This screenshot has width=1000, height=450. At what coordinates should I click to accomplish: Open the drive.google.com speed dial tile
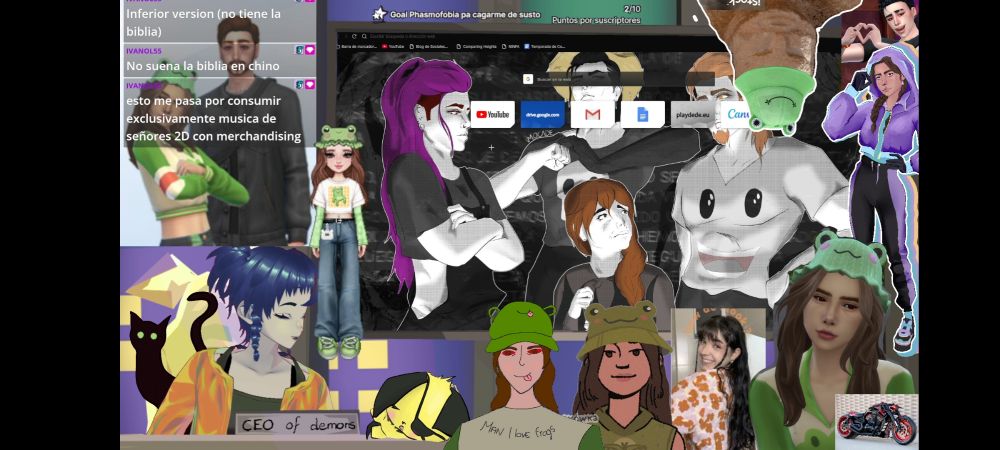coord(543,115)
